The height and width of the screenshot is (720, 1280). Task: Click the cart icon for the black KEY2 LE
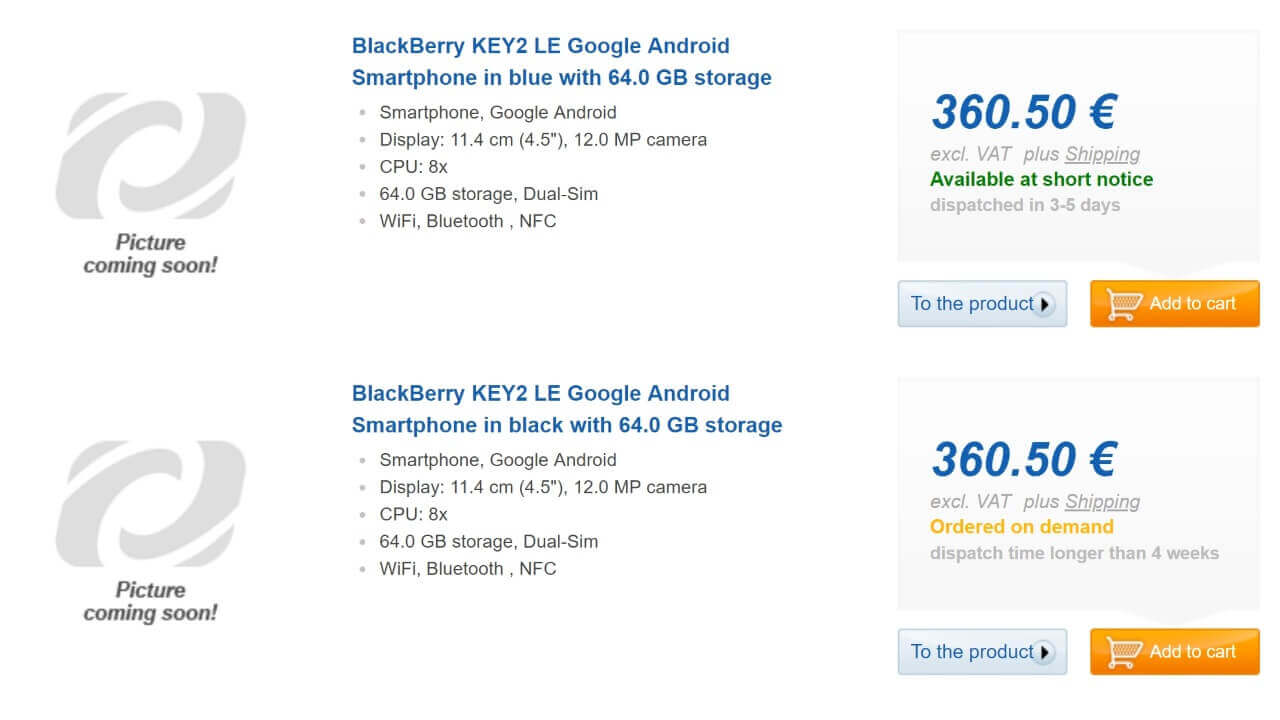[x=1125, y=652]
